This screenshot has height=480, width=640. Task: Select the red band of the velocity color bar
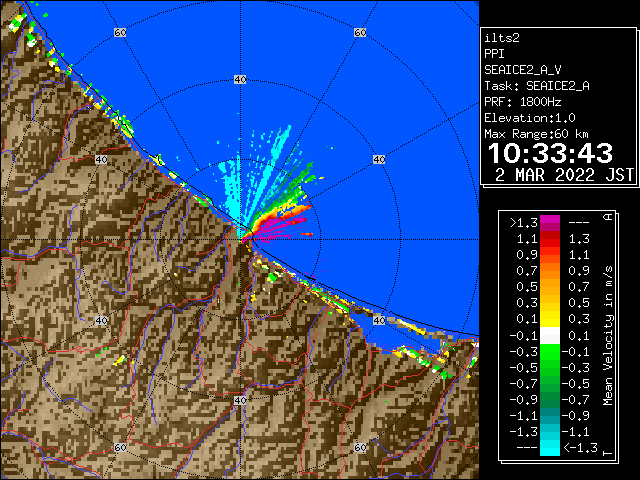point(550,239)
